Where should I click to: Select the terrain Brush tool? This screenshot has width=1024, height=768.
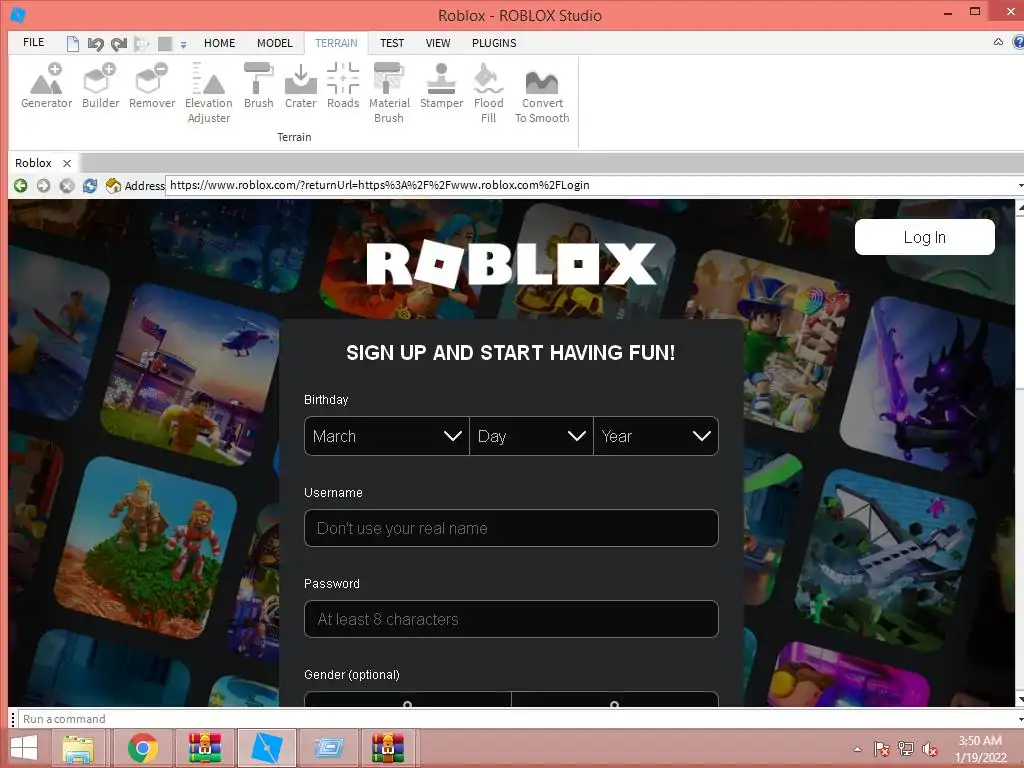(x=259, y=86)
